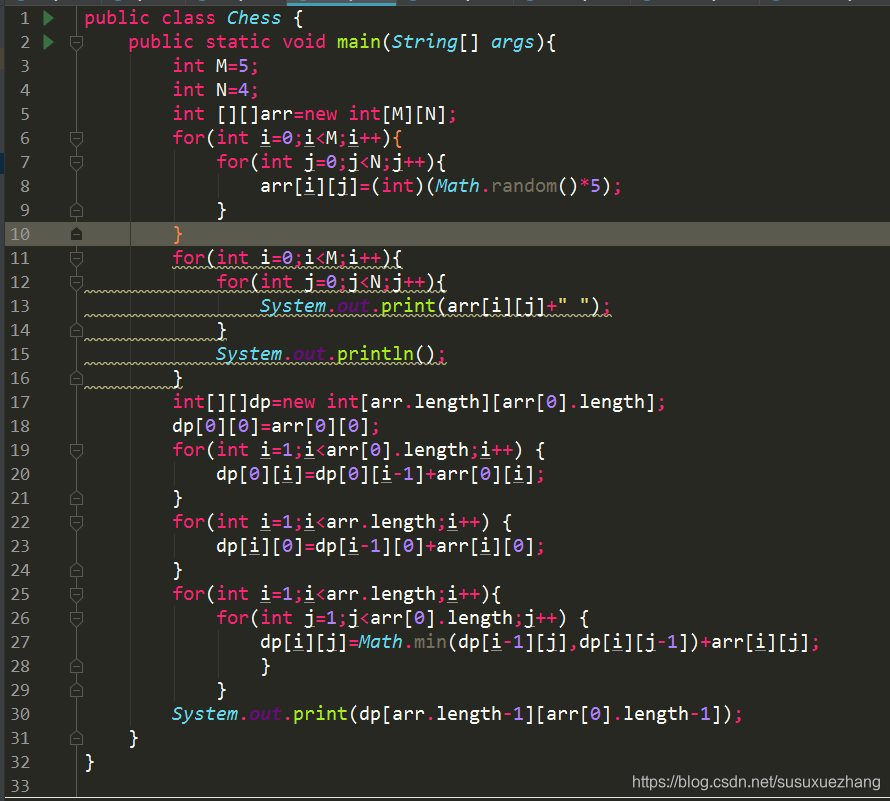Viewport: 890px width, 801px height.
Task: Click line number 27 in the gutter
Action: (20, 642)
